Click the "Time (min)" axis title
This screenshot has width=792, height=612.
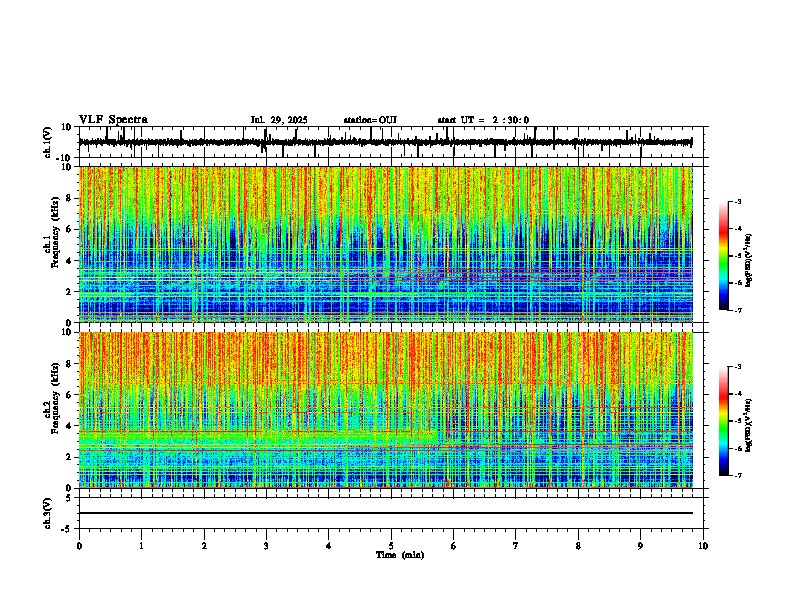[400, 555]
